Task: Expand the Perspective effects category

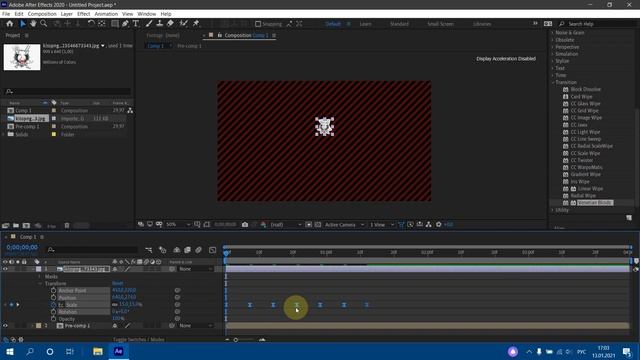Action: coord(553,47)
